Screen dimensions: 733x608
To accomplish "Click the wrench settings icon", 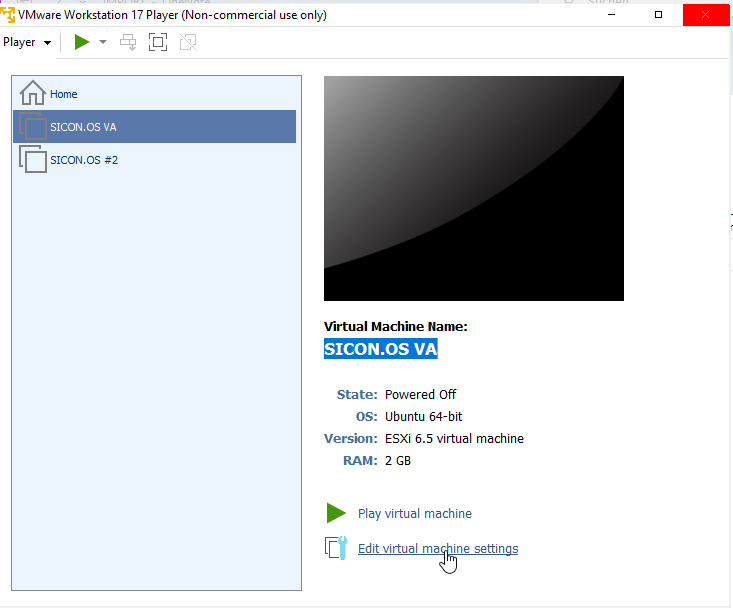I will coord(336,548).
